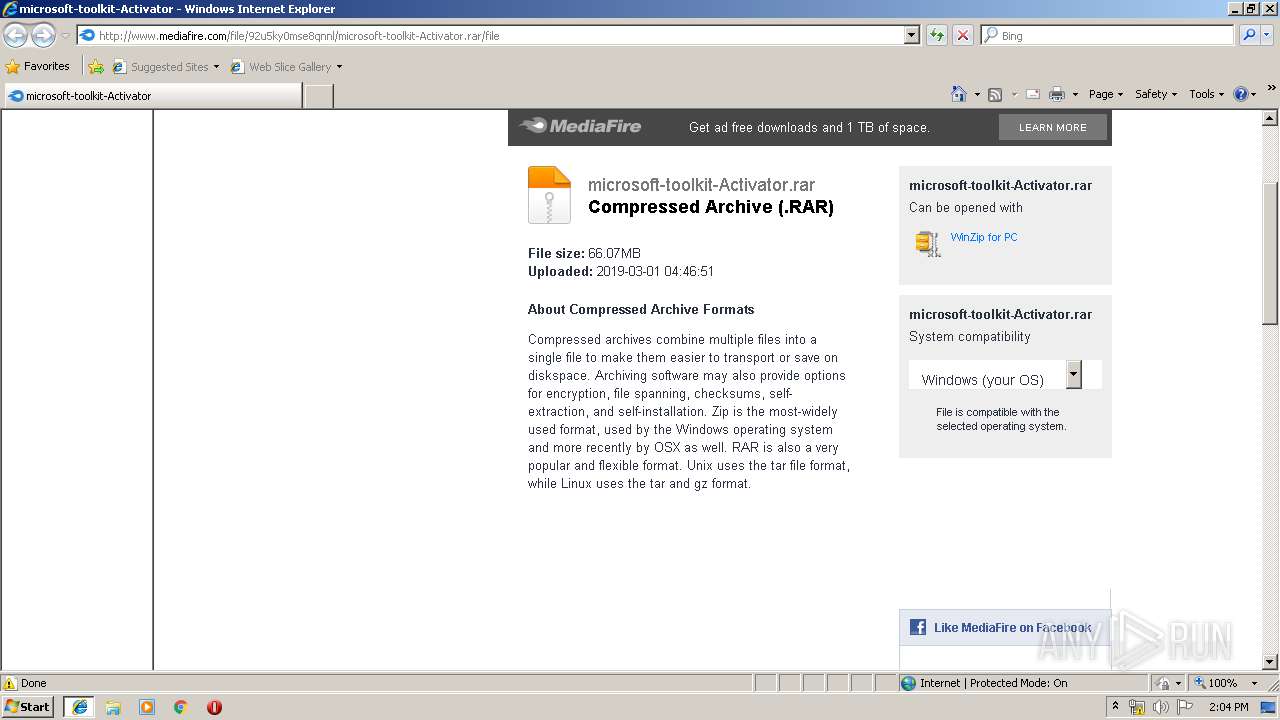
Task: Click the scroll down arrow
Action: (x=1270, y=662)
